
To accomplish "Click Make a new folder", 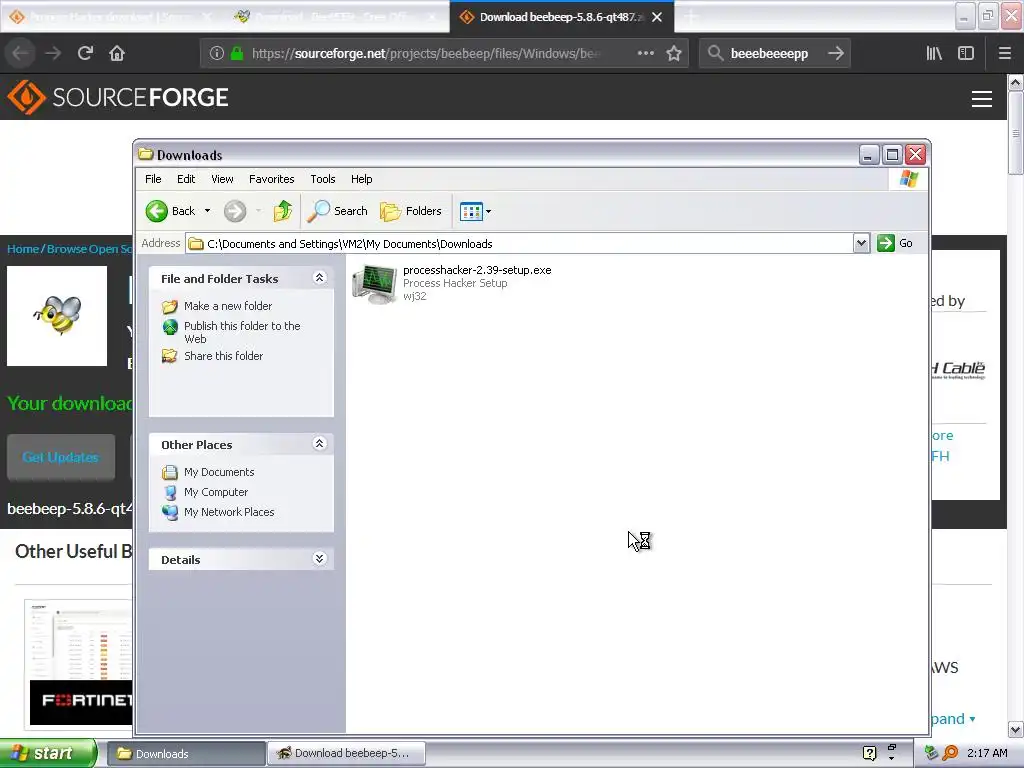I will click(x=228, y=306).
